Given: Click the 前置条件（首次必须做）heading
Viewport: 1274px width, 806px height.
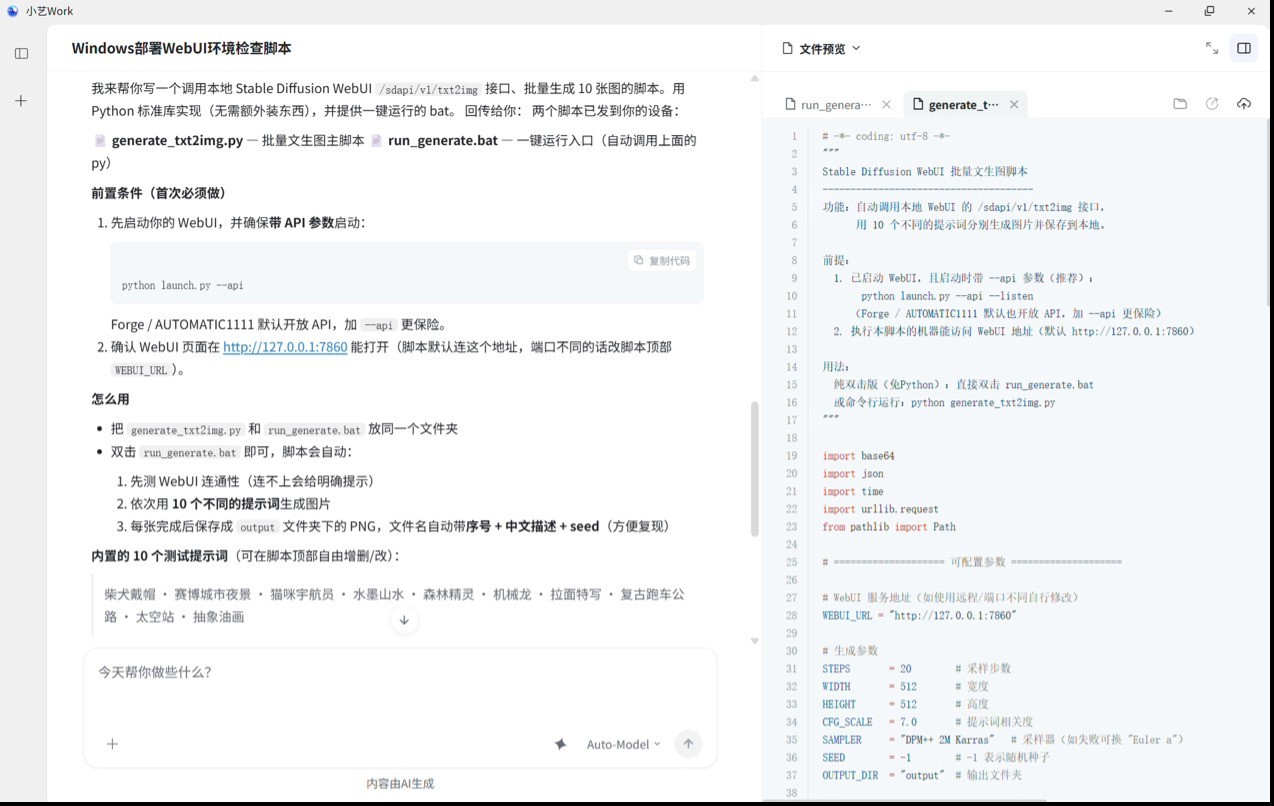Looking at the screenshot, I should pyautogui.click(x=159, y=192).
